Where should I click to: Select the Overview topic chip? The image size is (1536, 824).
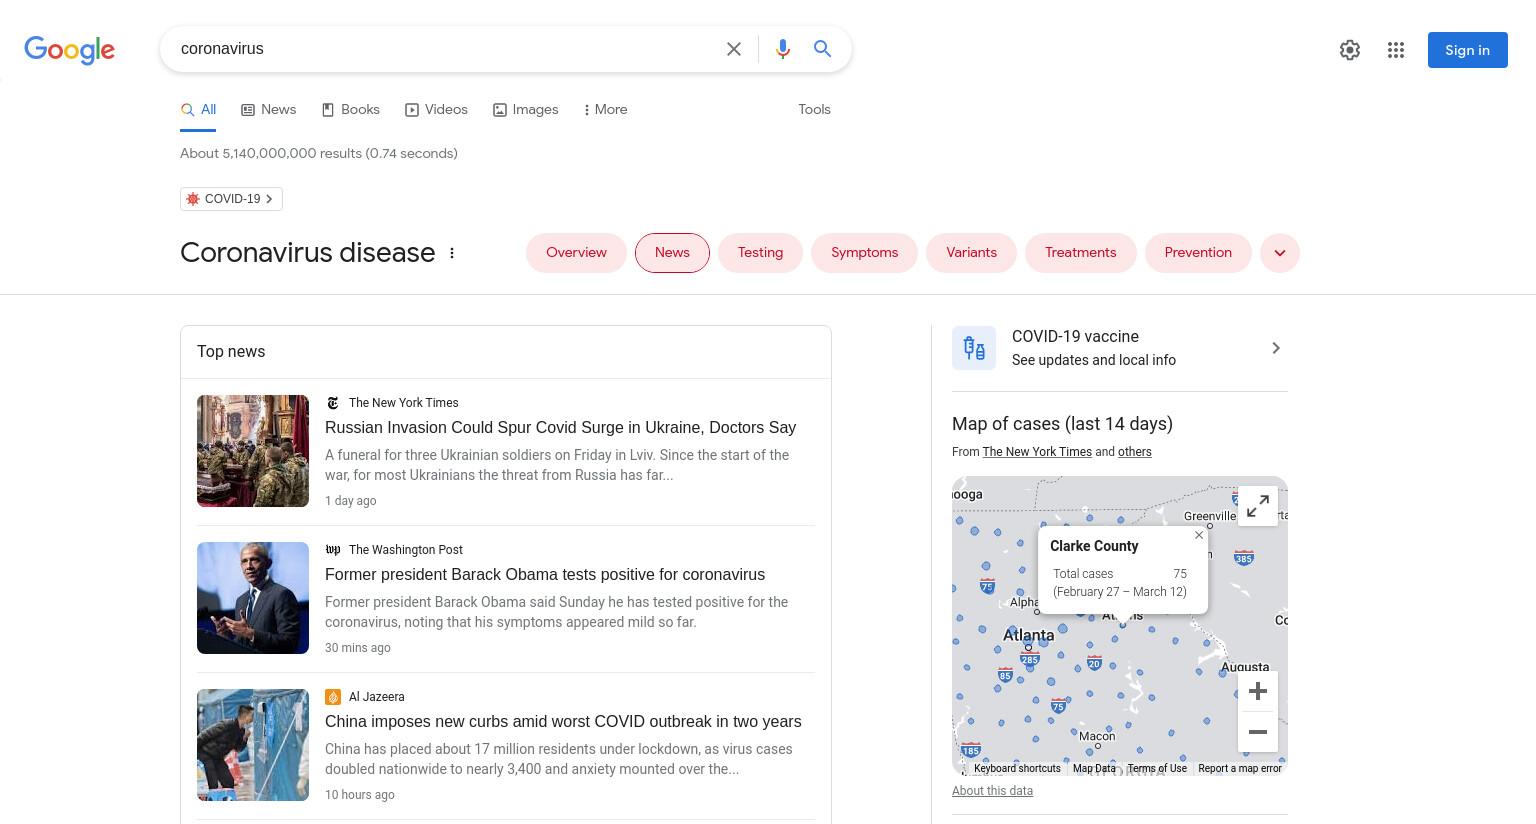pos(576,253)
